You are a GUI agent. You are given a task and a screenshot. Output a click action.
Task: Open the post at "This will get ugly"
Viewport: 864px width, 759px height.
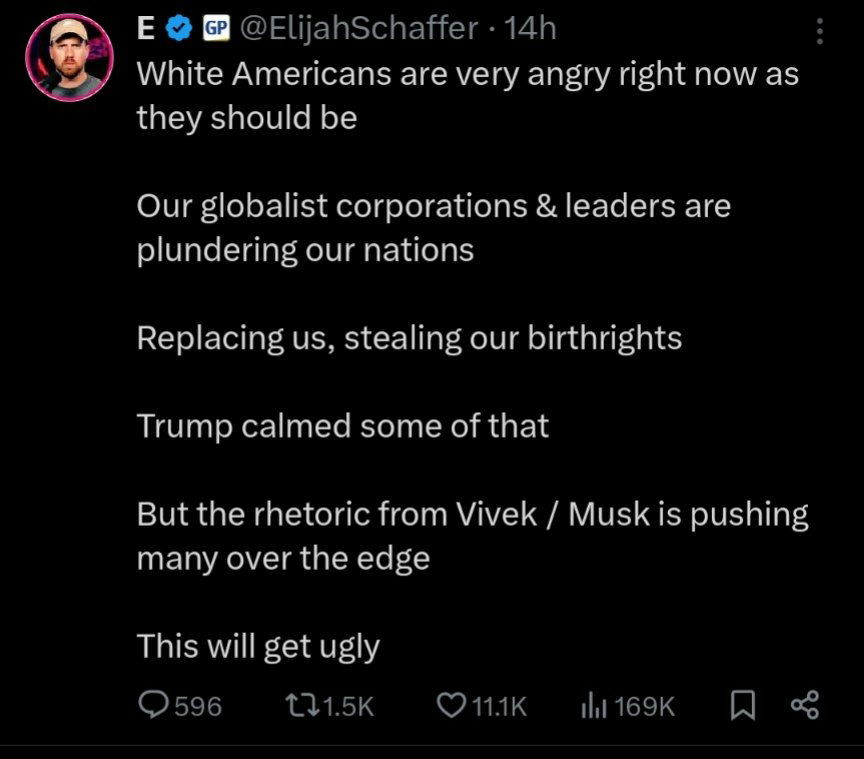coord(258,647)
